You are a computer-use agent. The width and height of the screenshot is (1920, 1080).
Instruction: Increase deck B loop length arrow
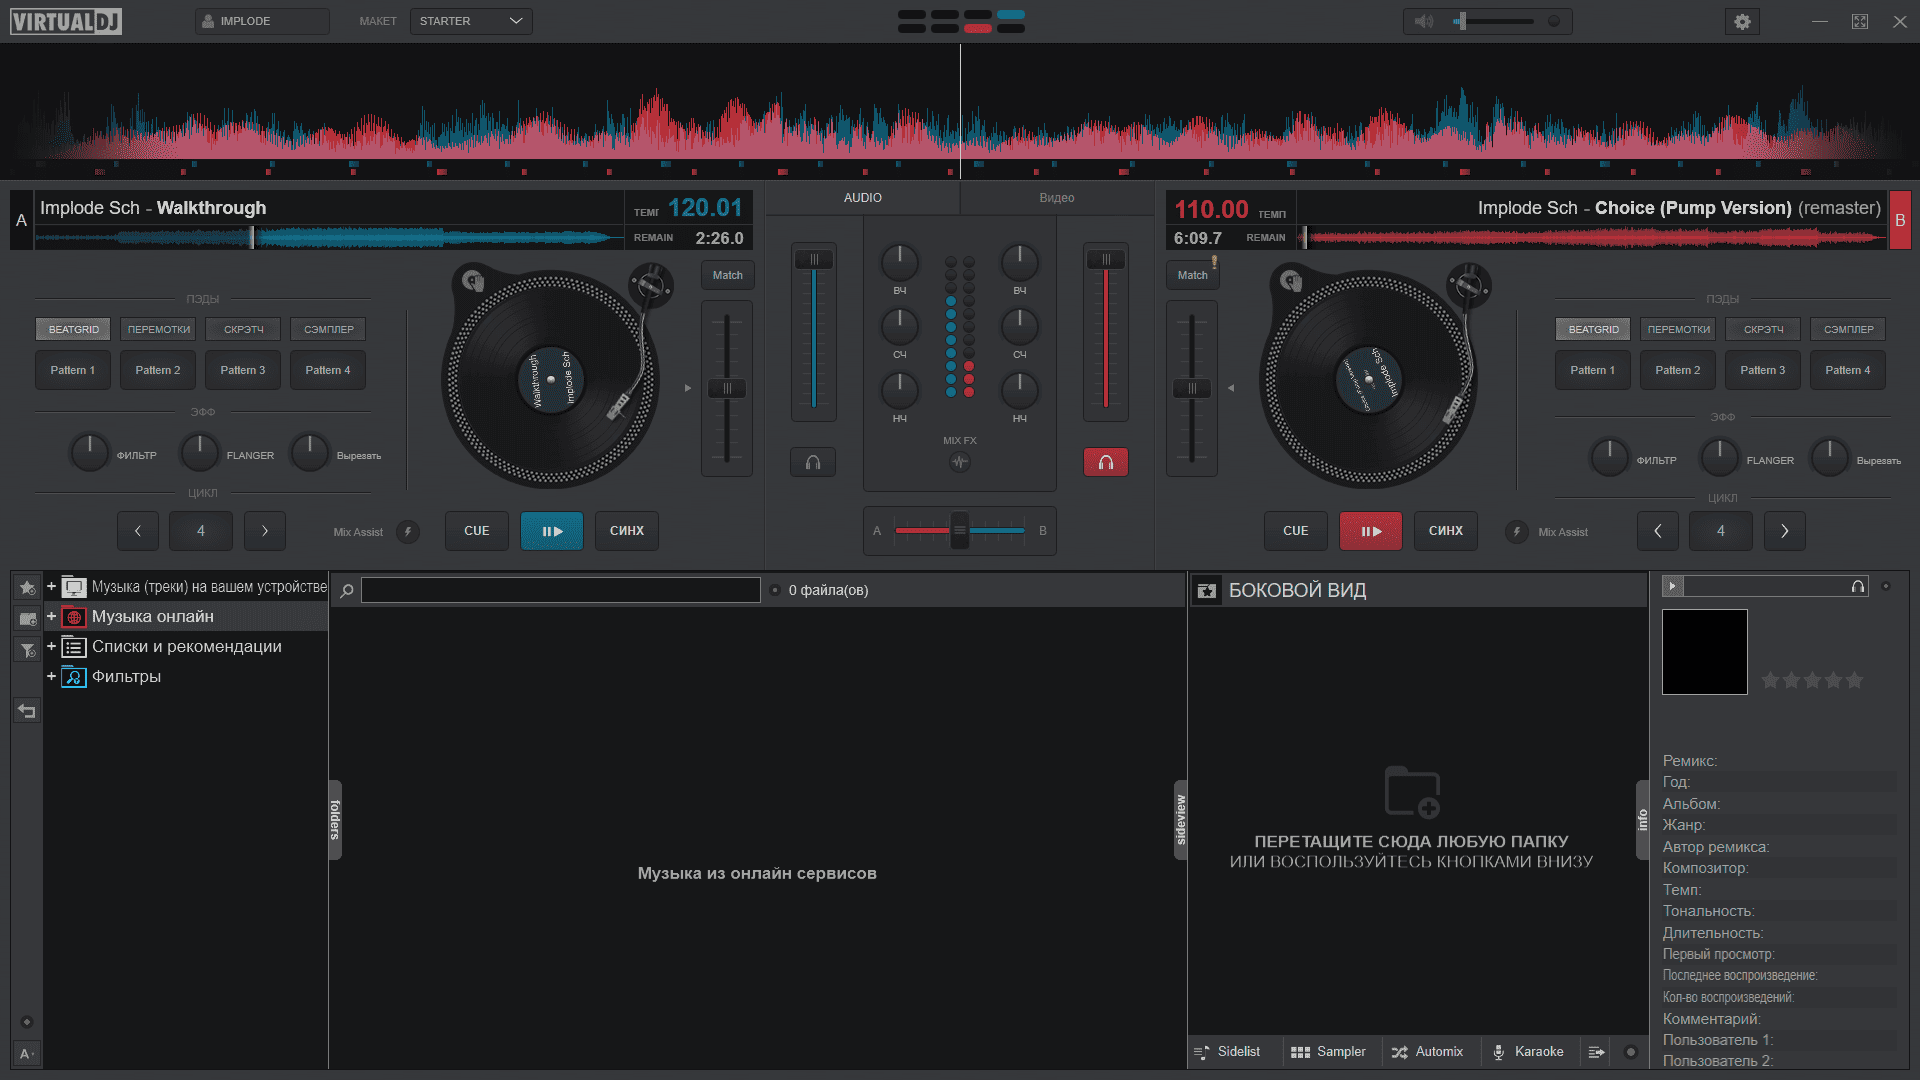coord(1785,531)
